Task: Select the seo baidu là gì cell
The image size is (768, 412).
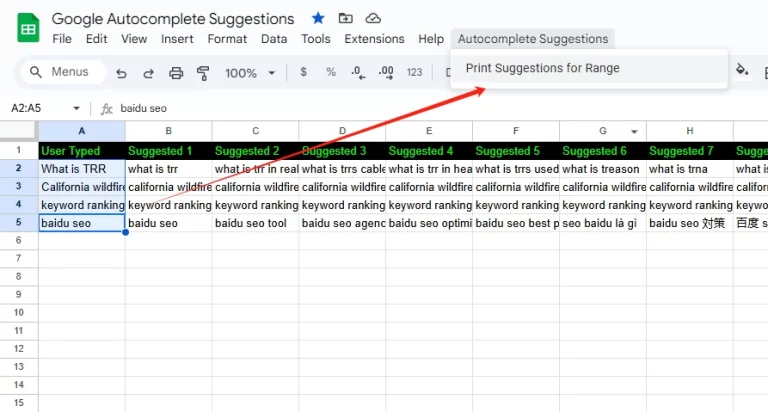Action: point(603,223)
